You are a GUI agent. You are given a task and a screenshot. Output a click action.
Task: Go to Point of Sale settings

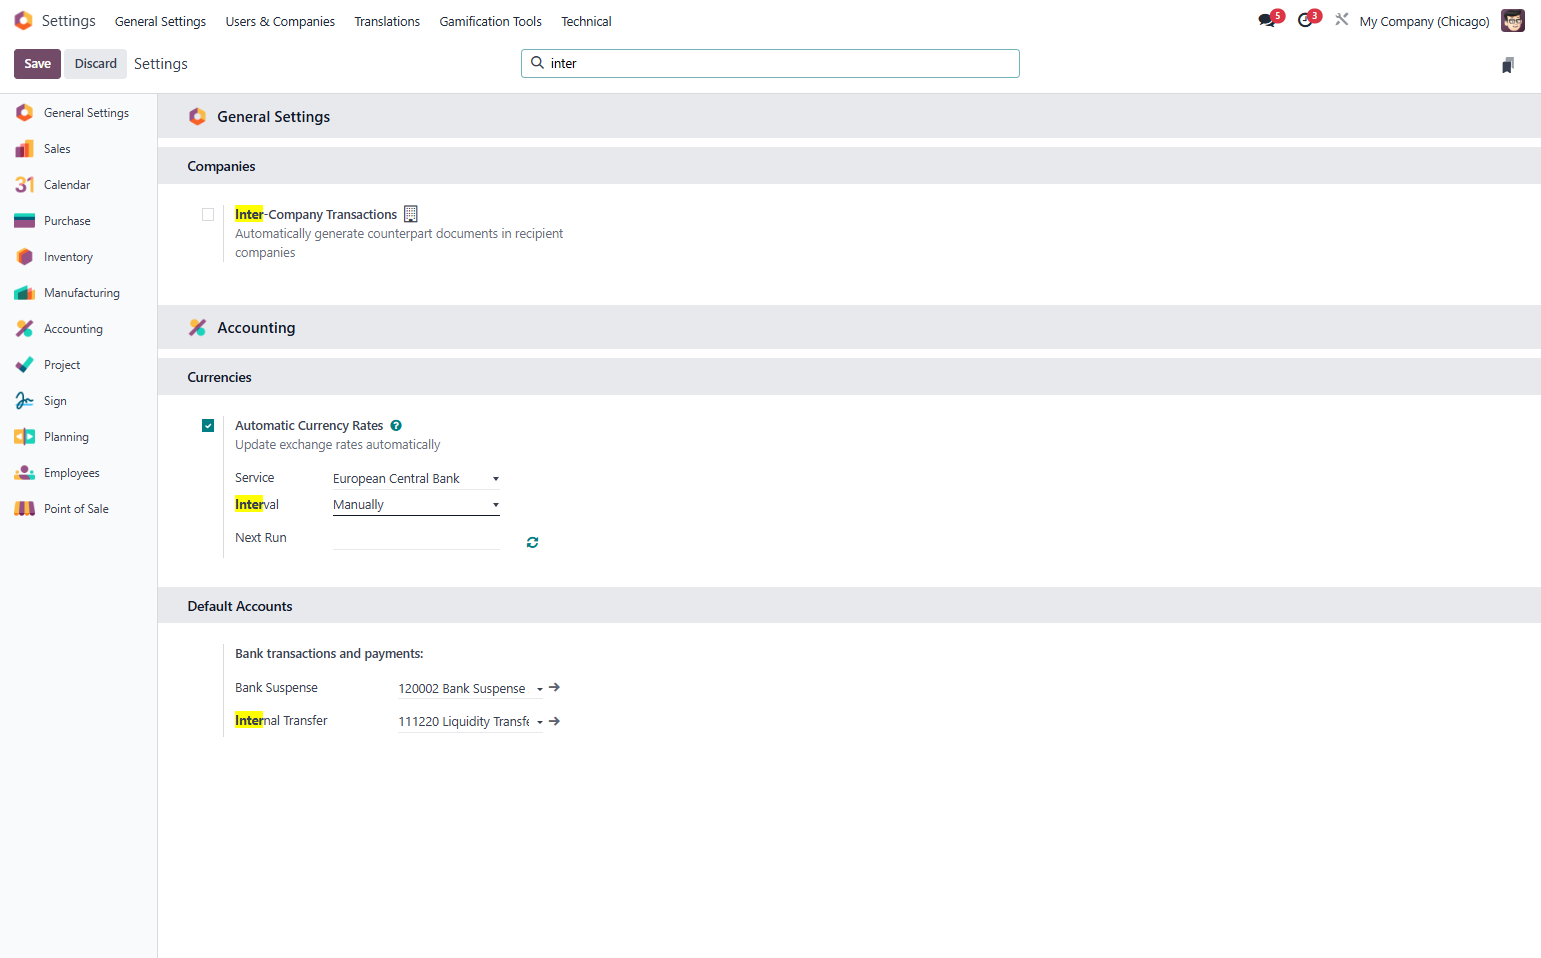point(78,509)
